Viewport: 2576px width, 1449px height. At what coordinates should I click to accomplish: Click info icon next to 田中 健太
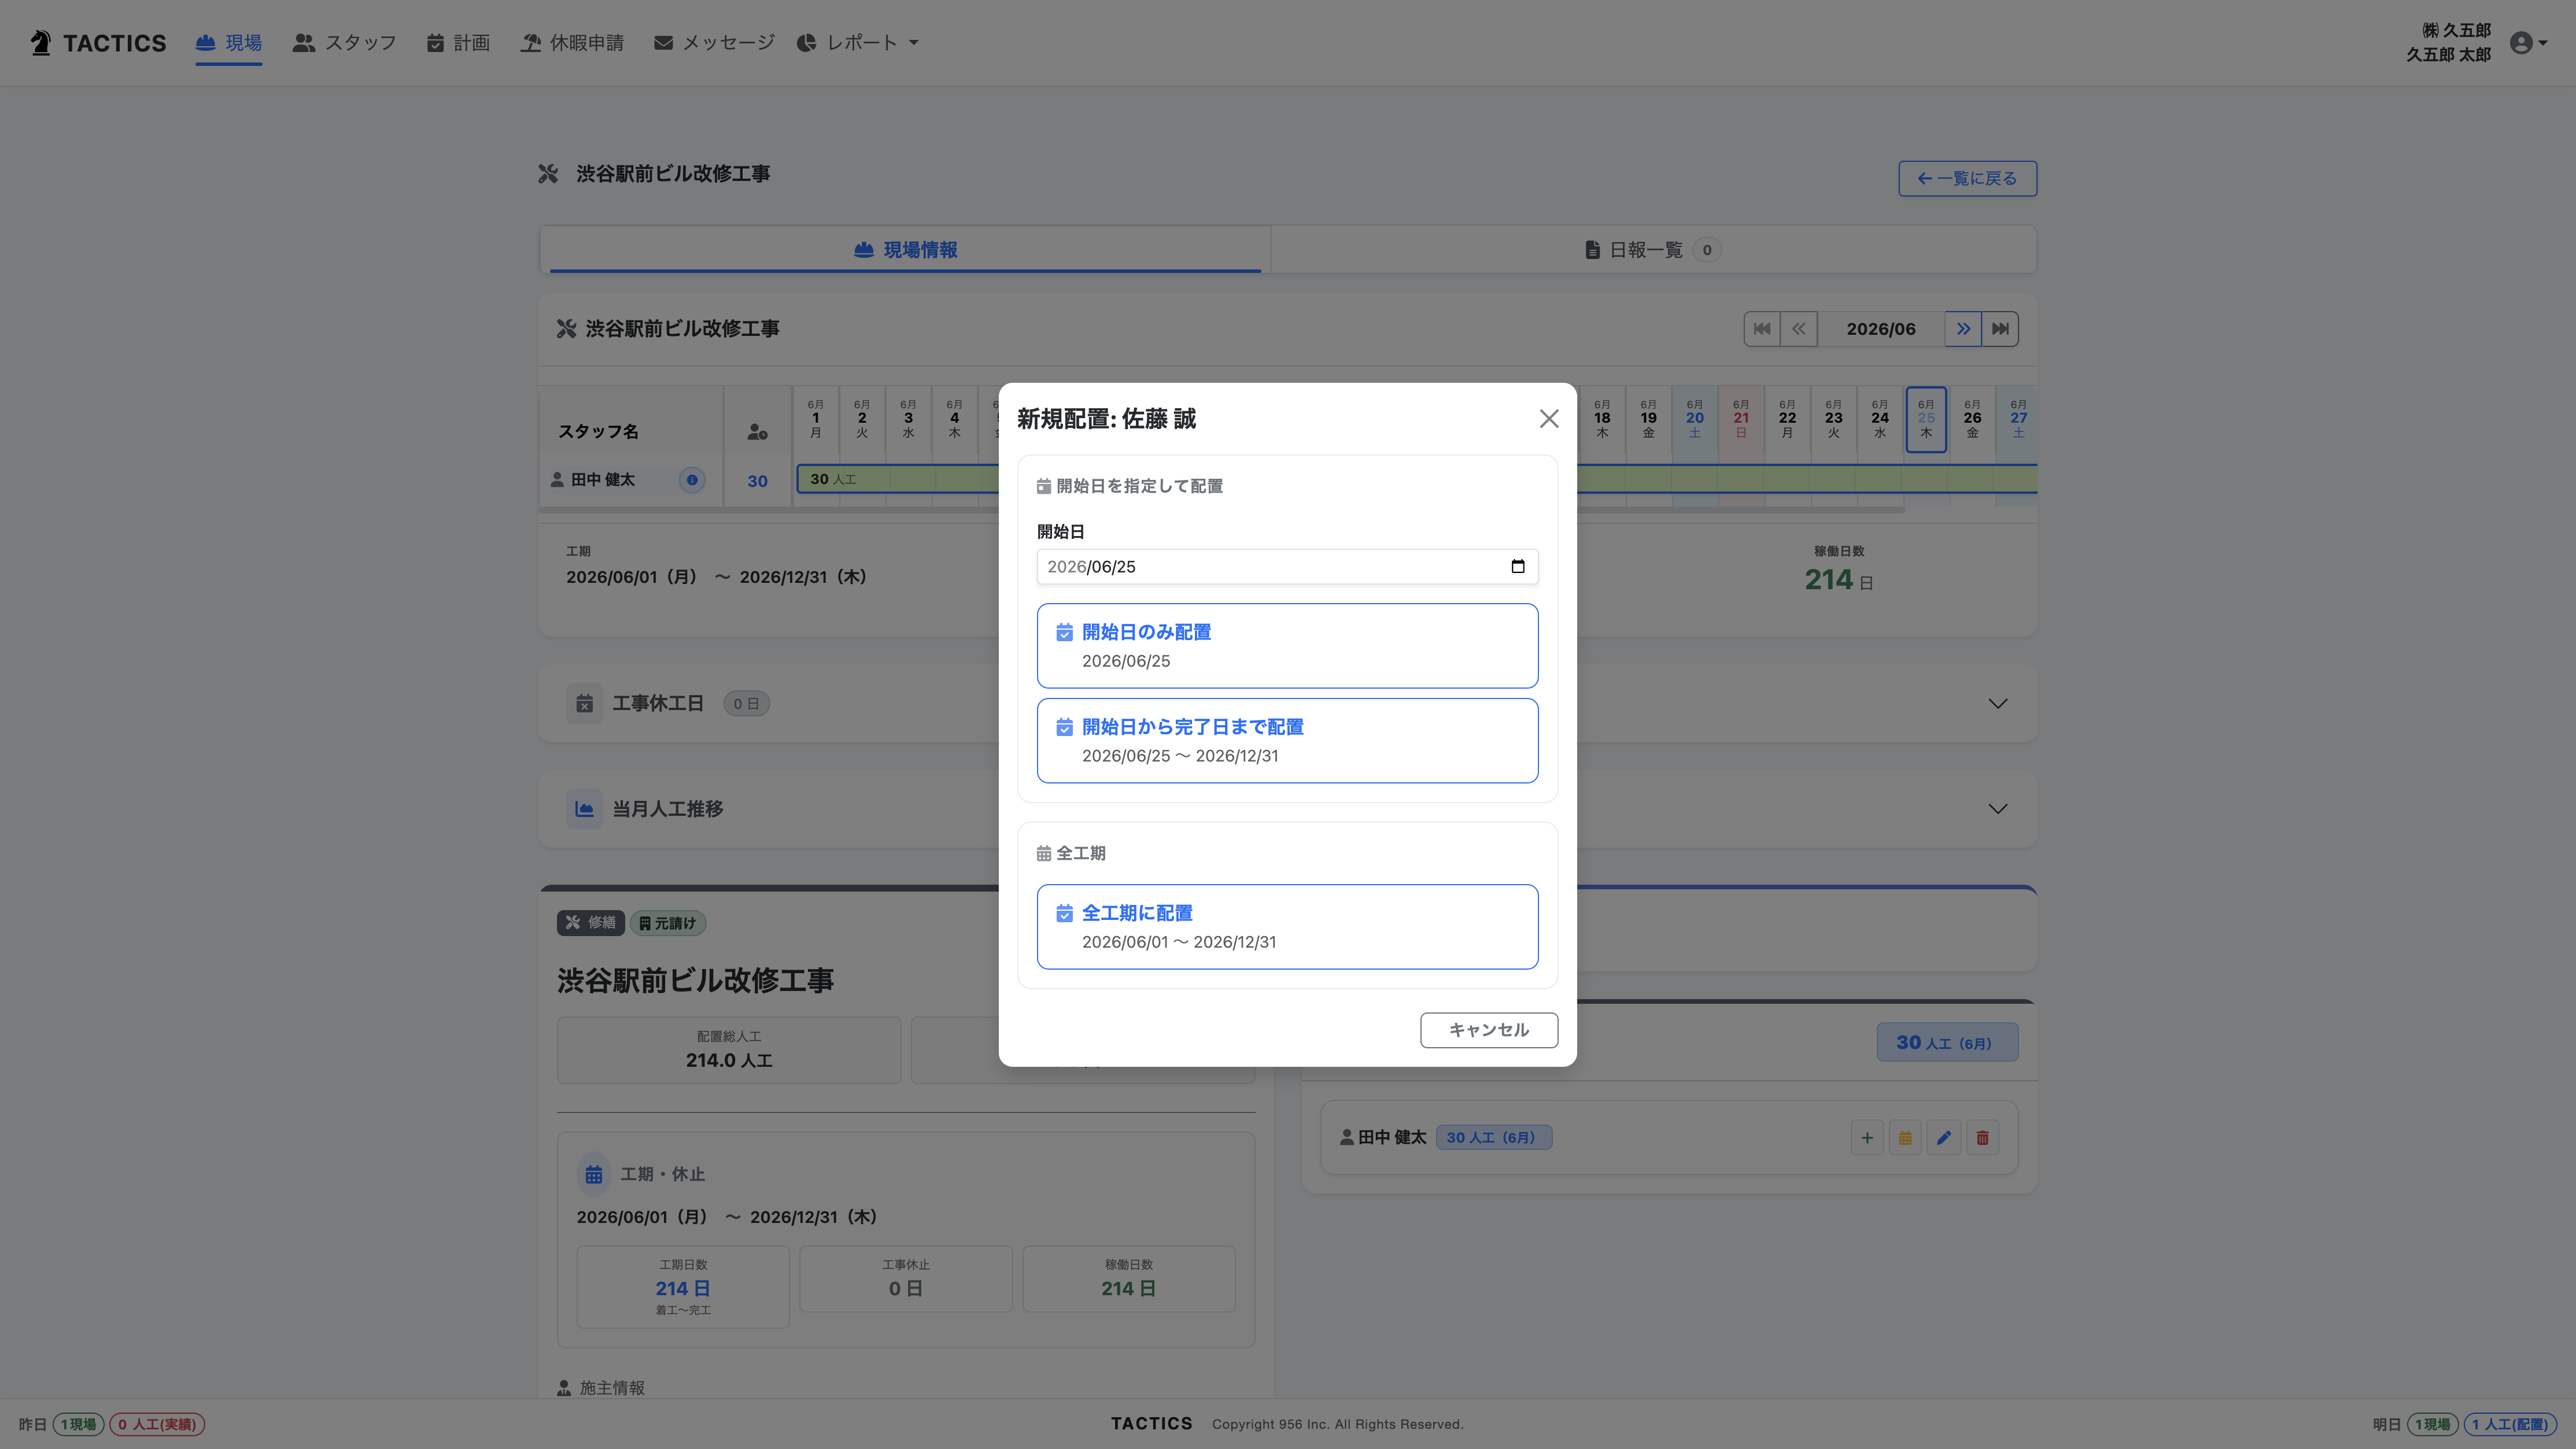(691, 480)
